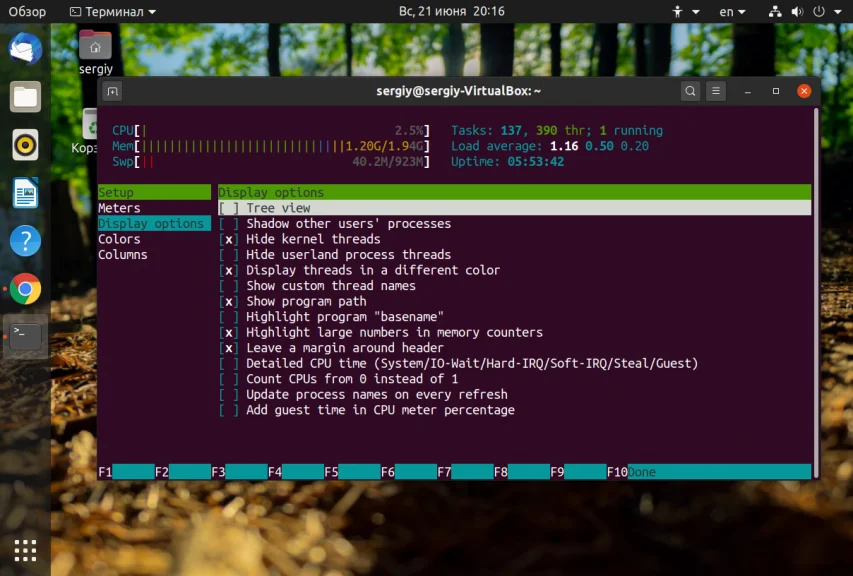This screenshot has width=853, height=576.
Task: Open the en language dropdown
Action: 732,11
